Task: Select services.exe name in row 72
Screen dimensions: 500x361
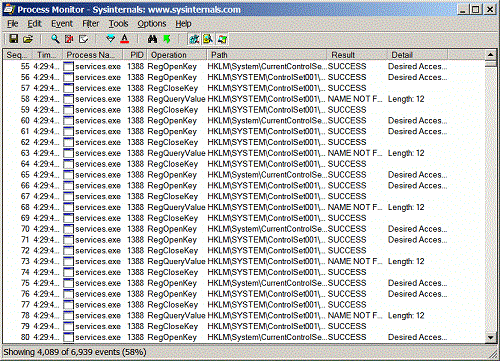Action: click(x=98, y=251)
